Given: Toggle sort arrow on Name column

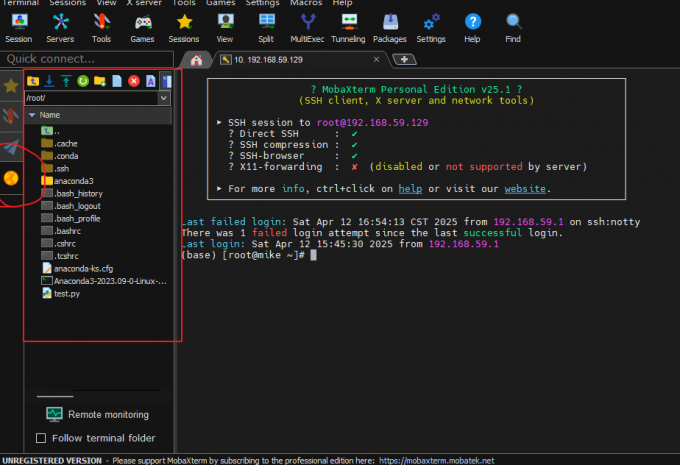Looking at the screenshot, I should point(32,115).
